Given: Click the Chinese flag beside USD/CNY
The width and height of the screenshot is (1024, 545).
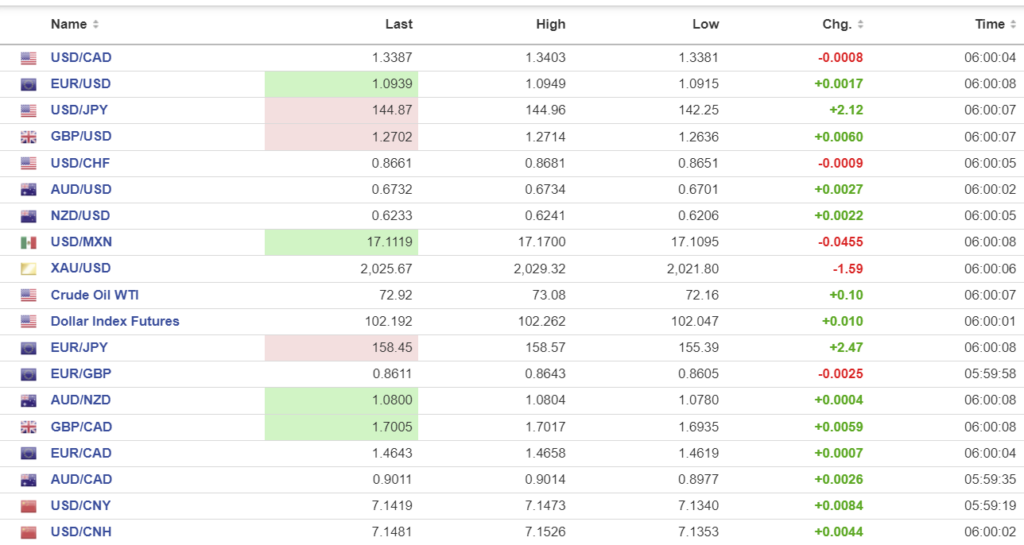Looking at the screenshot, I should point(28,506).
